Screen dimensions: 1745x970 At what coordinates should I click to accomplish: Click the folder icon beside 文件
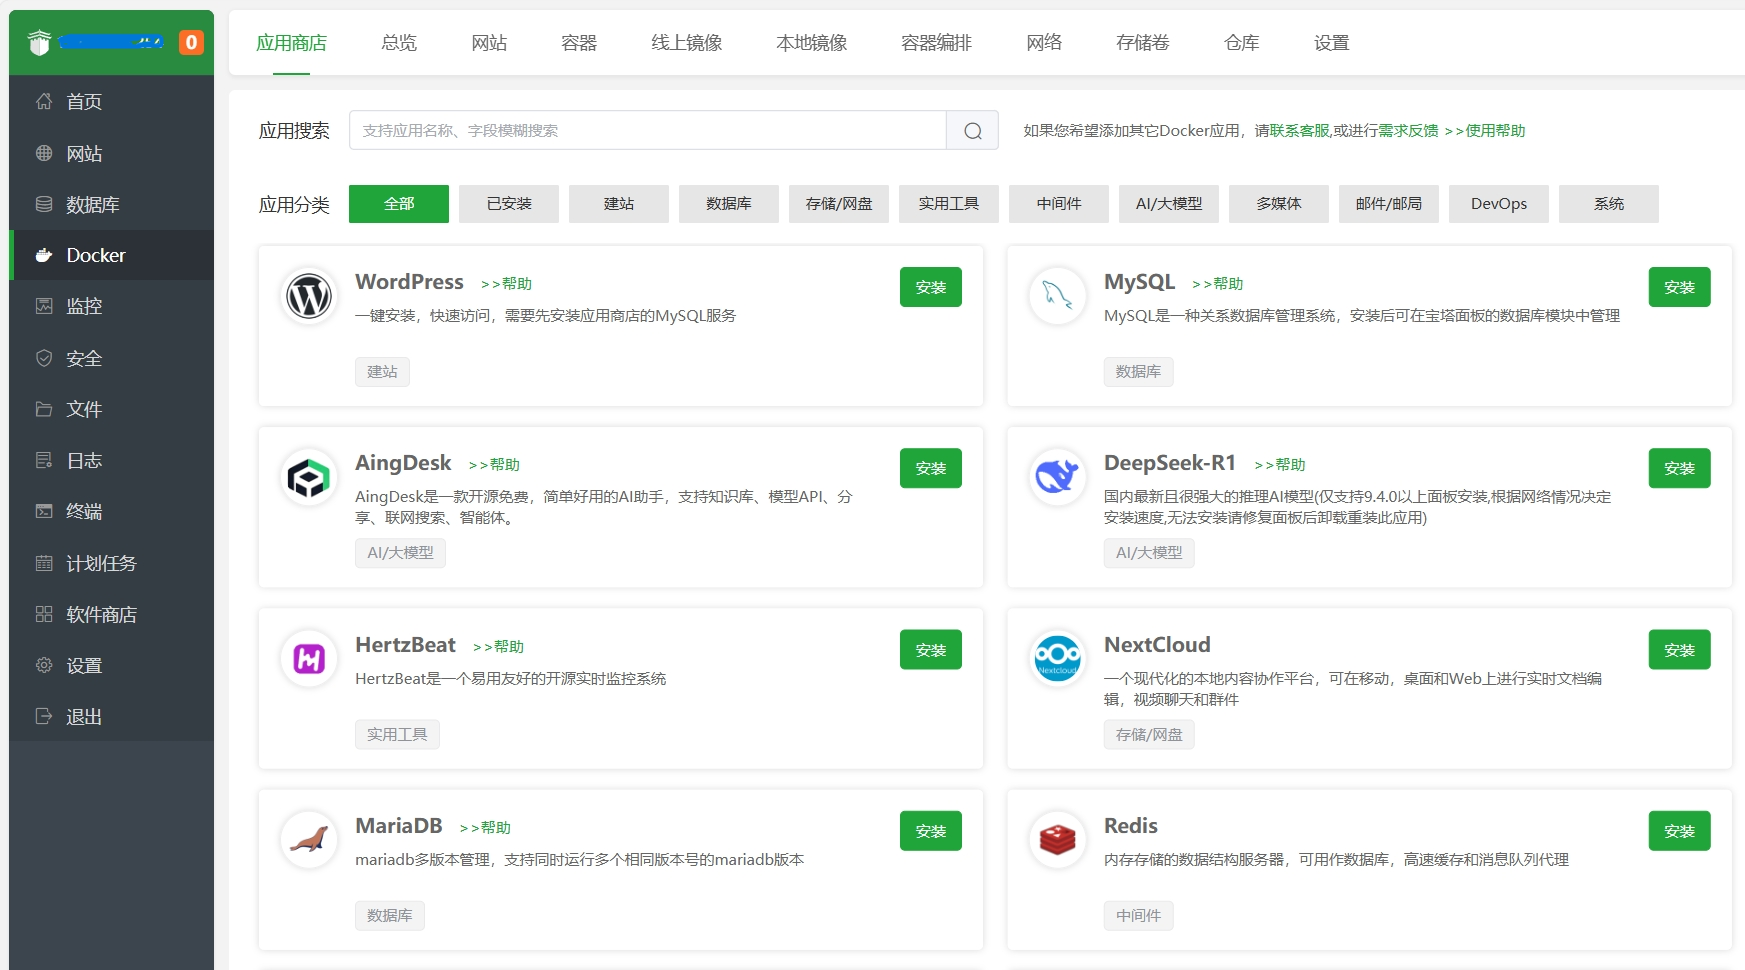pos(44,409)
